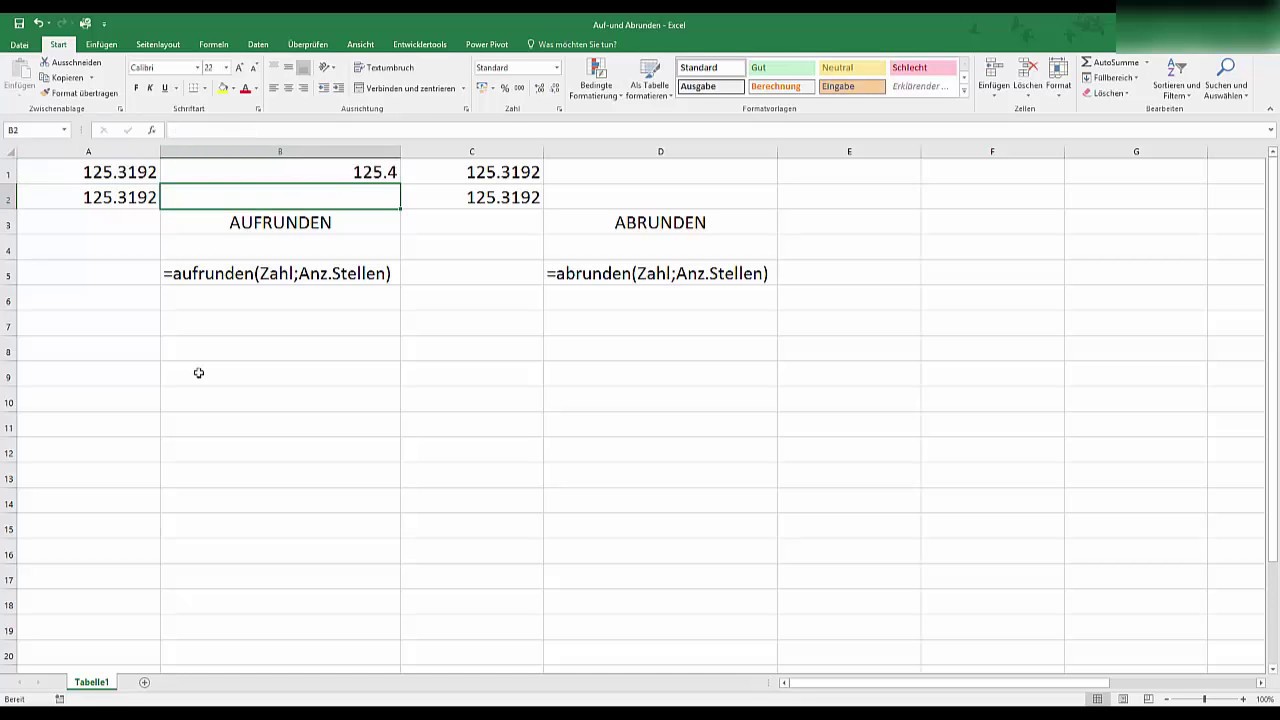The width and height of the screenshot is (1280, 720).
Task: Open the AutoSumme dropdown arrow
Action: pos(1146,62)
